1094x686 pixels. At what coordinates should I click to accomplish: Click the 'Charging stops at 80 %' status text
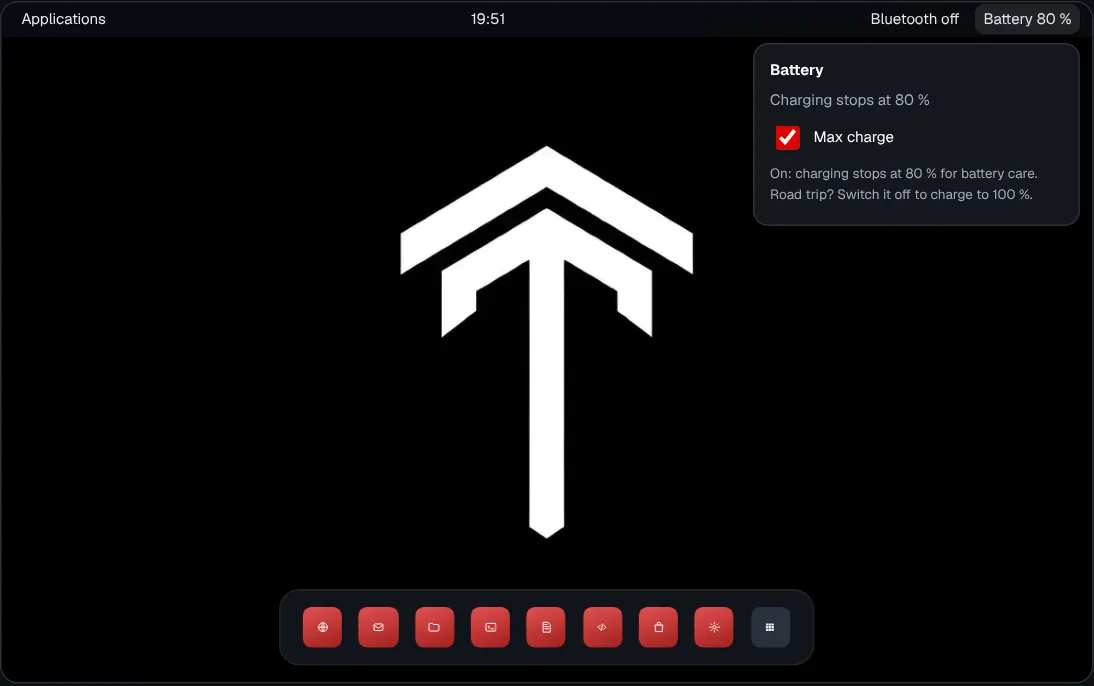click(849, 100)
